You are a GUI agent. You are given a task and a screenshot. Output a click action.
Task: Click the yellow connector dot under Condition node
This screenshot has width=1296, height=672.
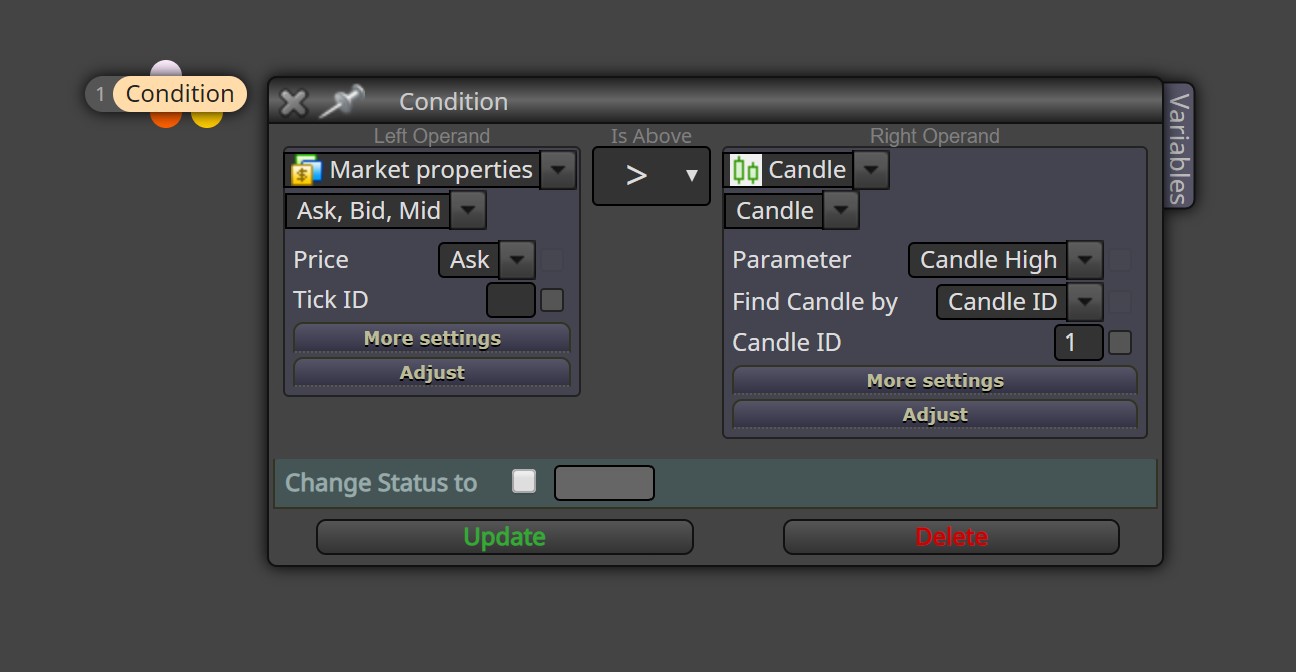coord(207,118)
